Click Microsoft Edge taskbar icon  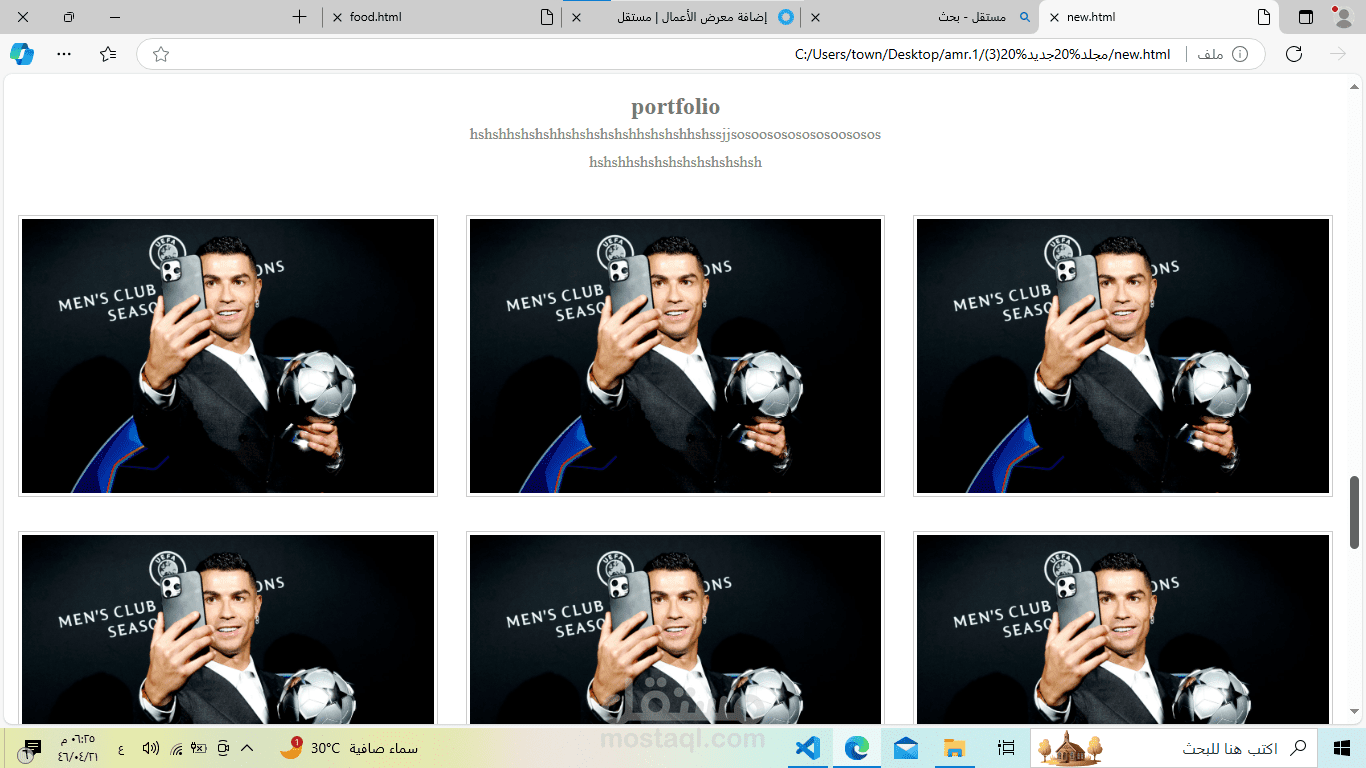point(857,747)
